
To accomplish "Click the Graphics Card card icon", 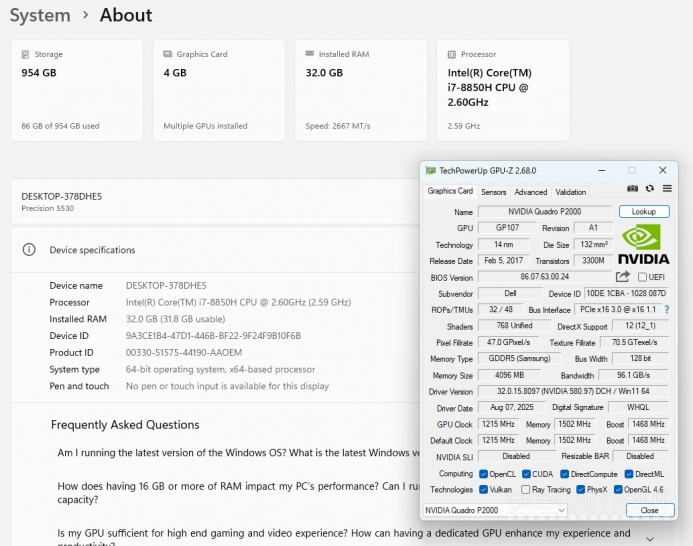I will tap(168, 54).
